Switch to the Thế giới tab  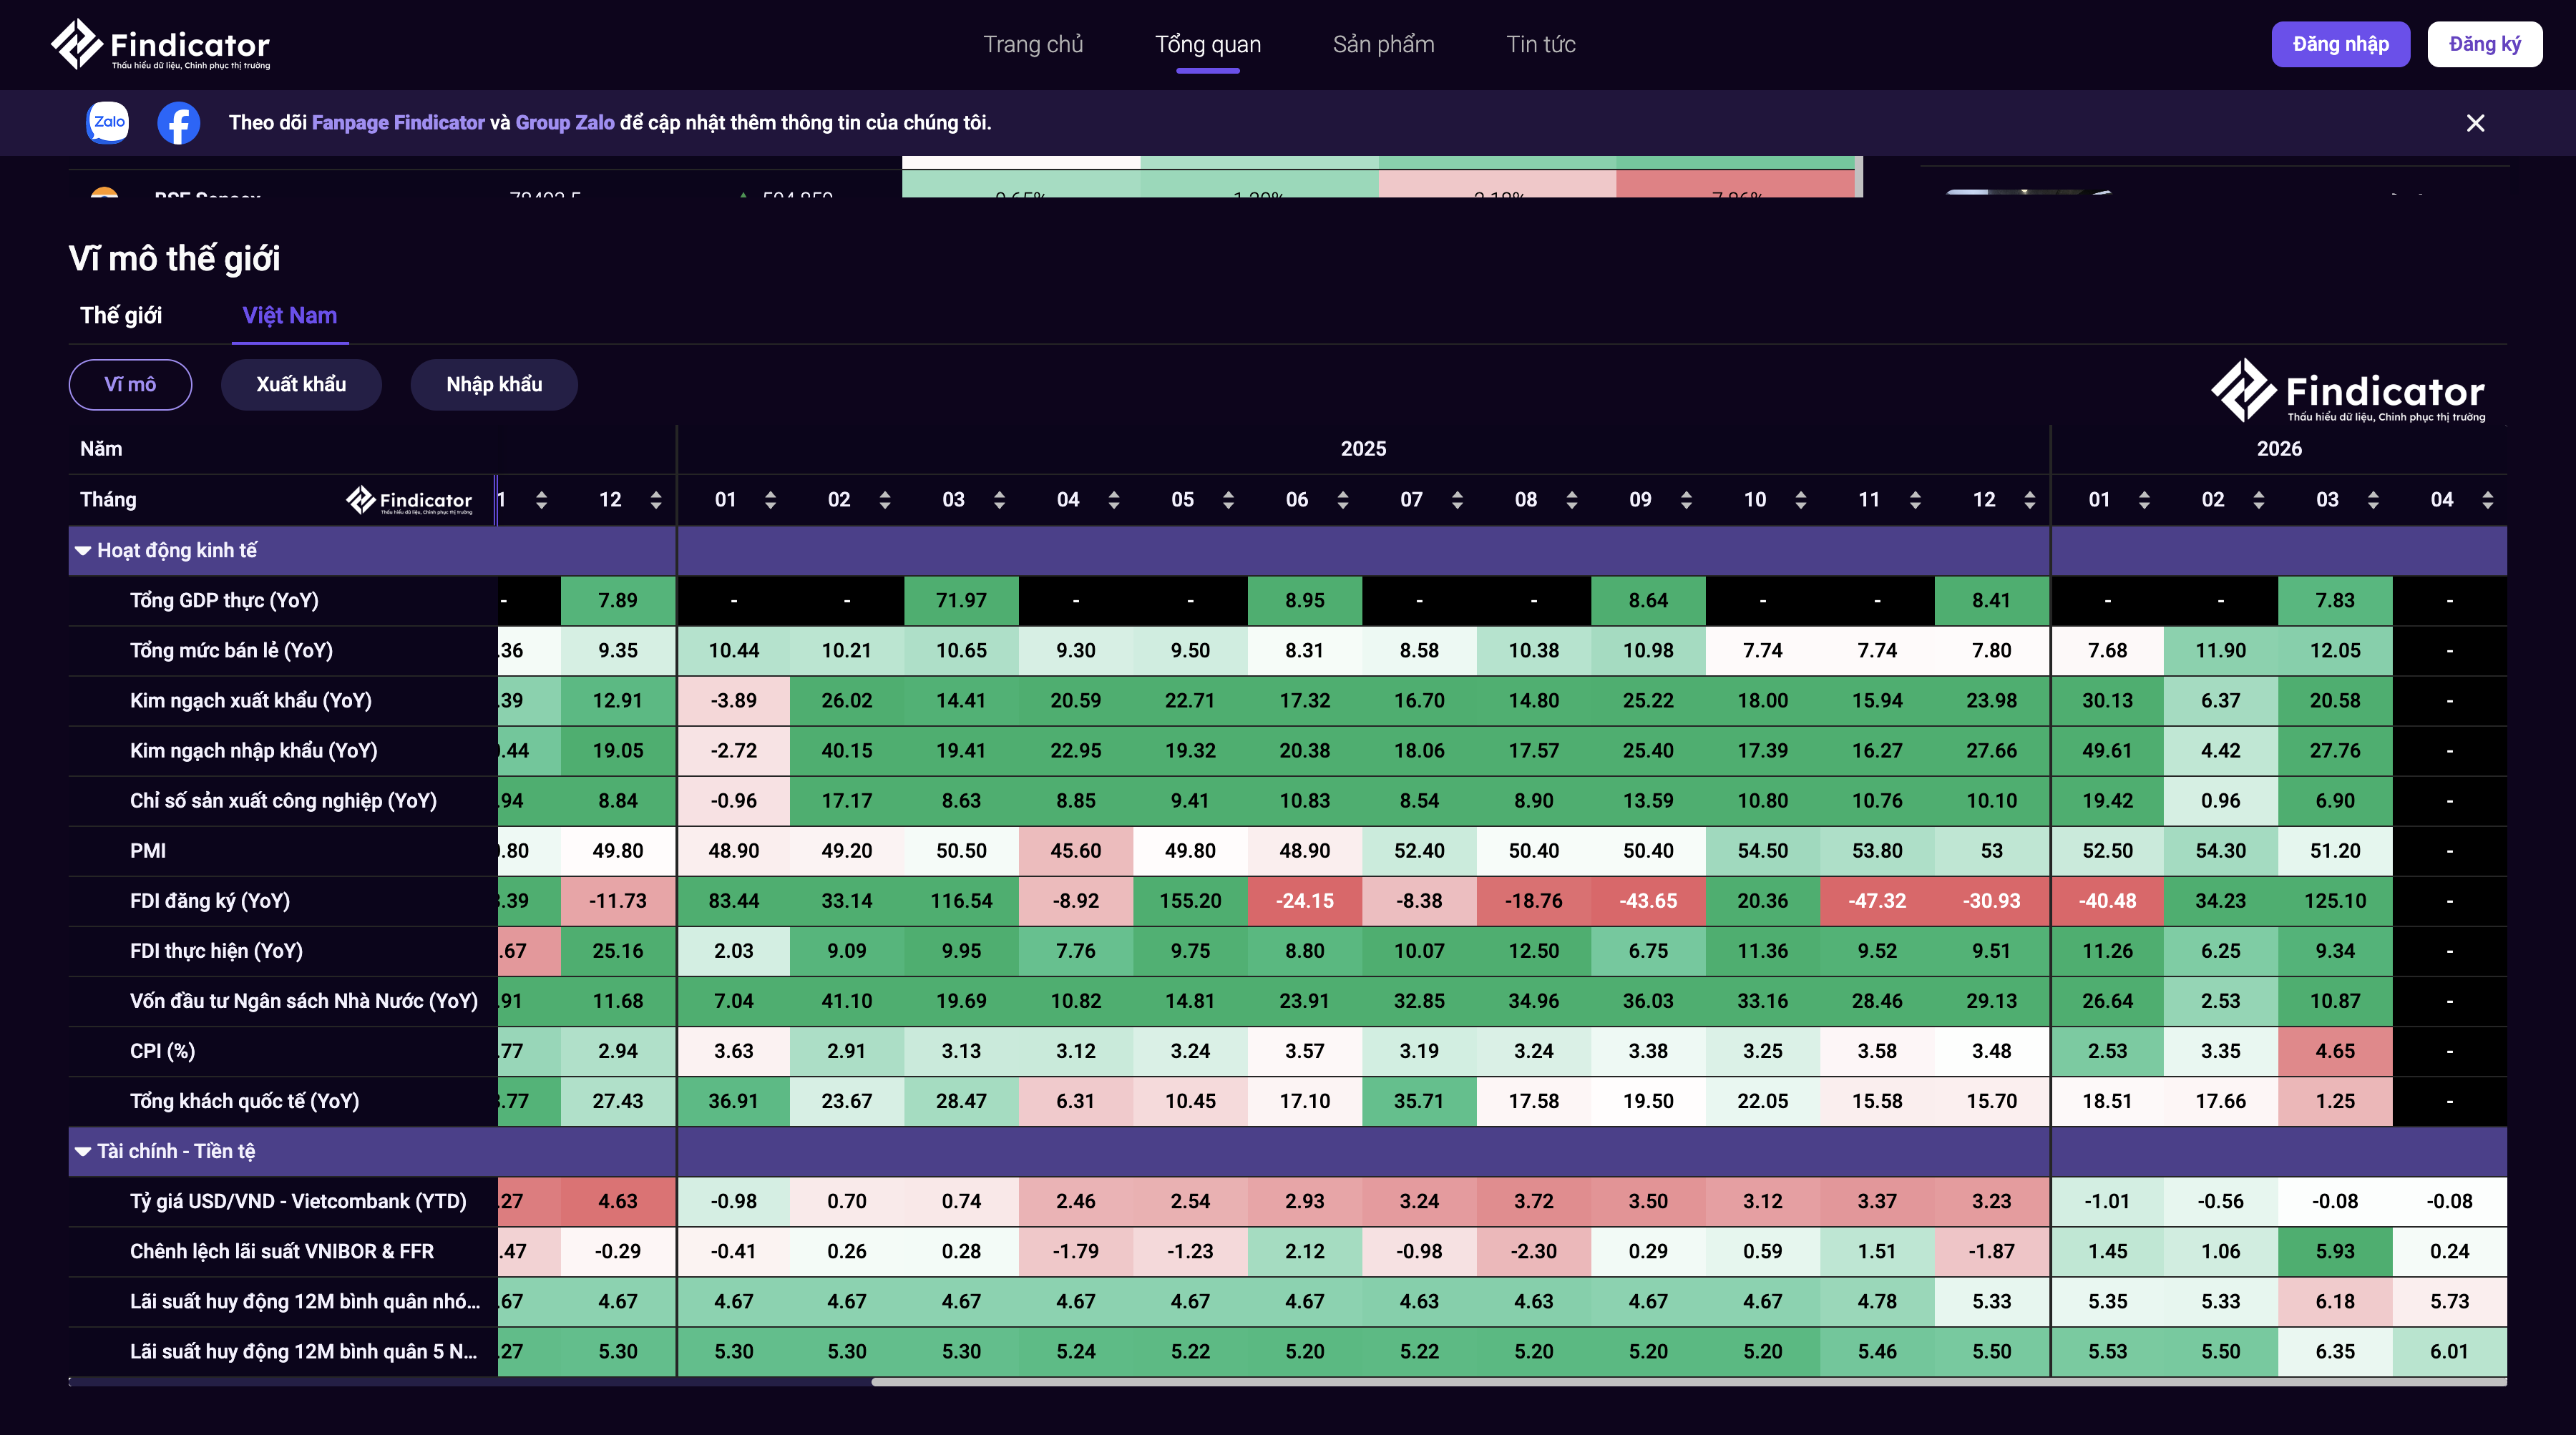coord(121,316)
